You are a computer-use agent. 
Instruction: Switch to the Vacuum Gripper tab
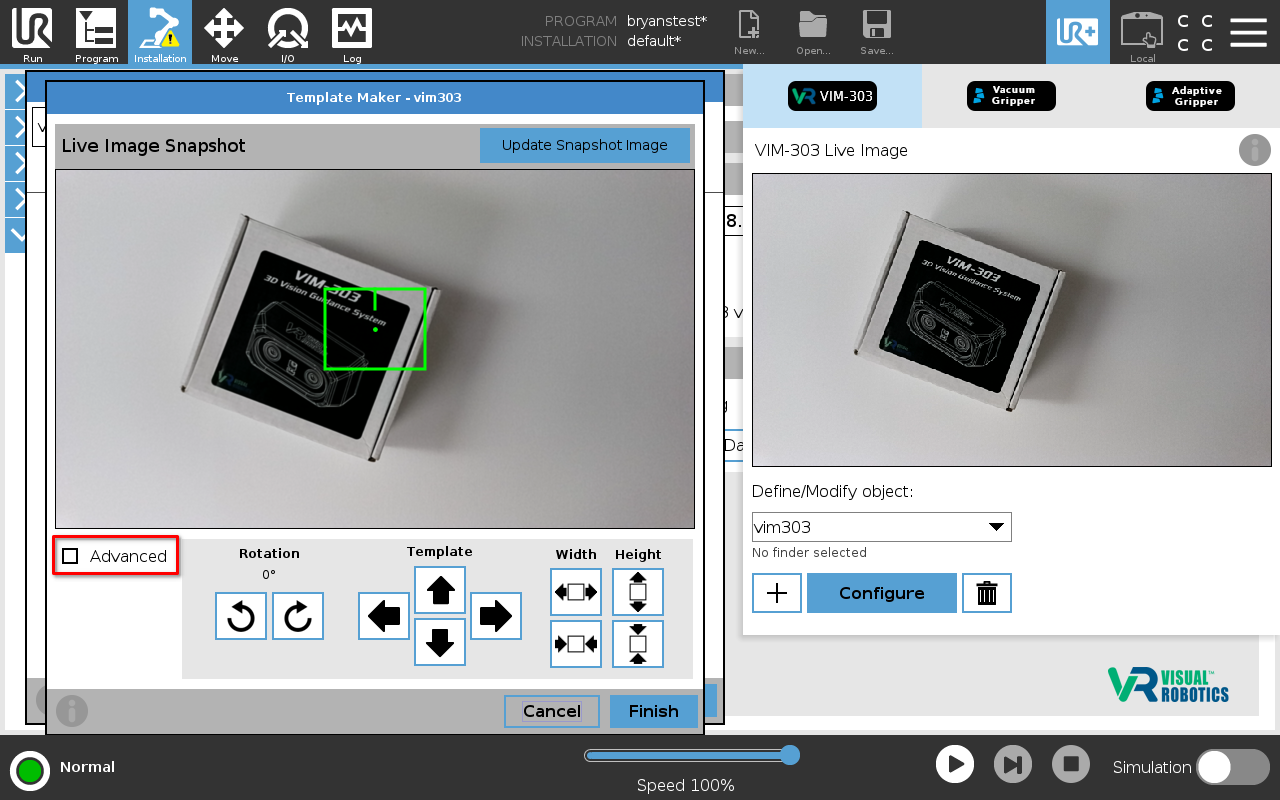pyautogui.click(x=1011, y=96)
